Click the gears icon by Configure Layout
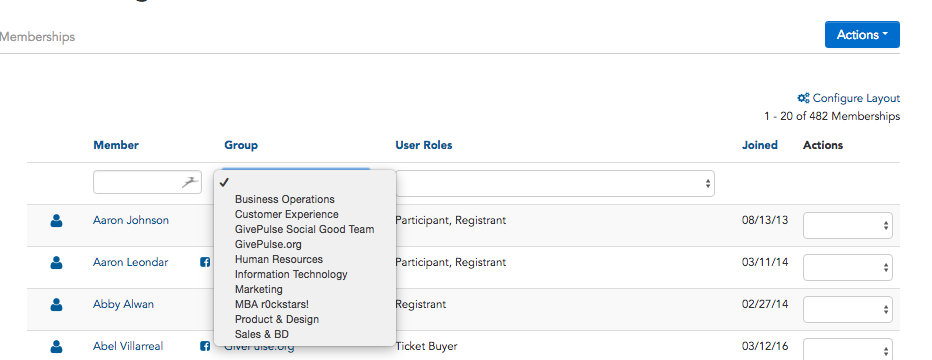 click(803, 98)
